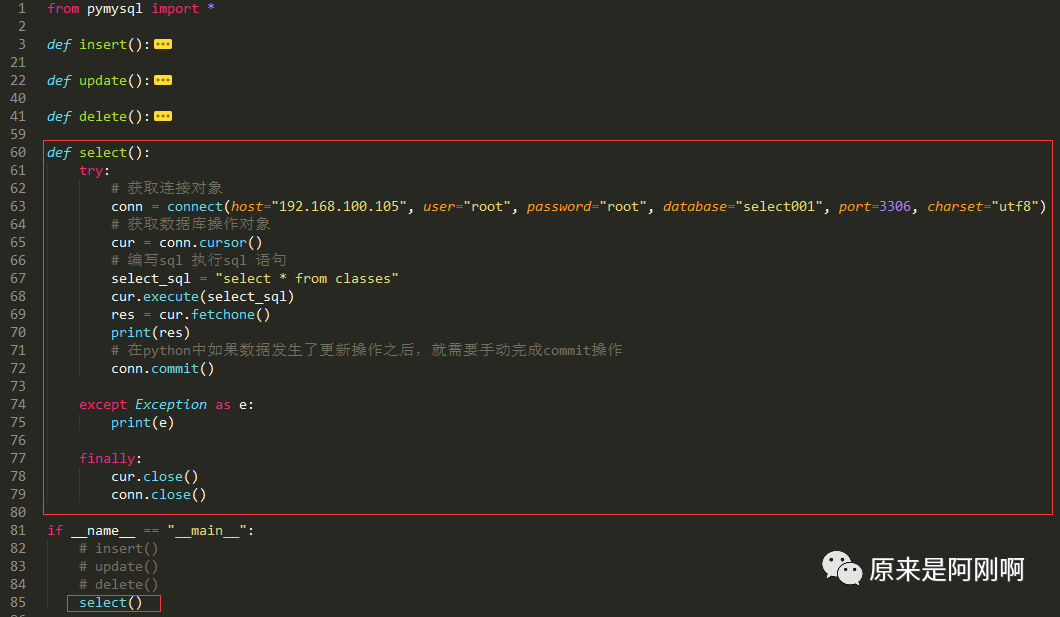The width and height of the screenshot is (1060, 617).
Task: Click line number 85 in the gutter
Action: tap(18, 602)
